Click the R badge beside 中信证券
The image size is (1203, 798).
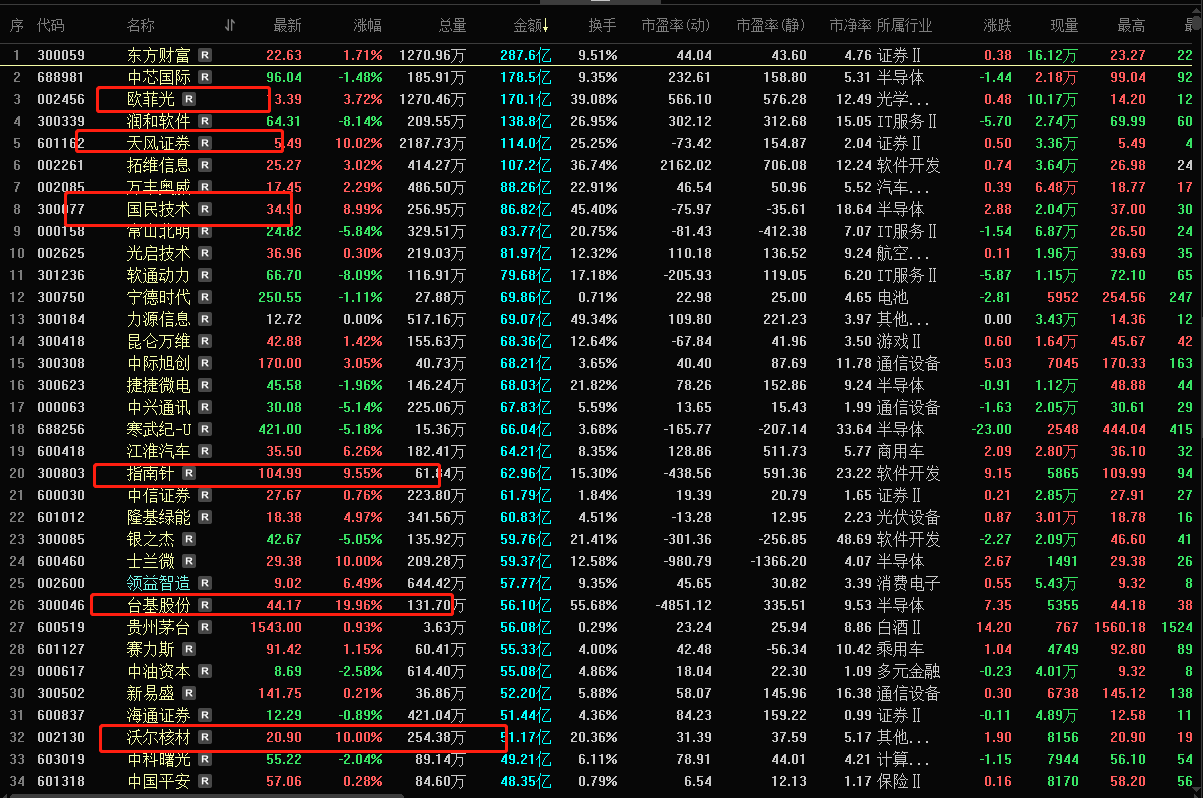(205, 495)
